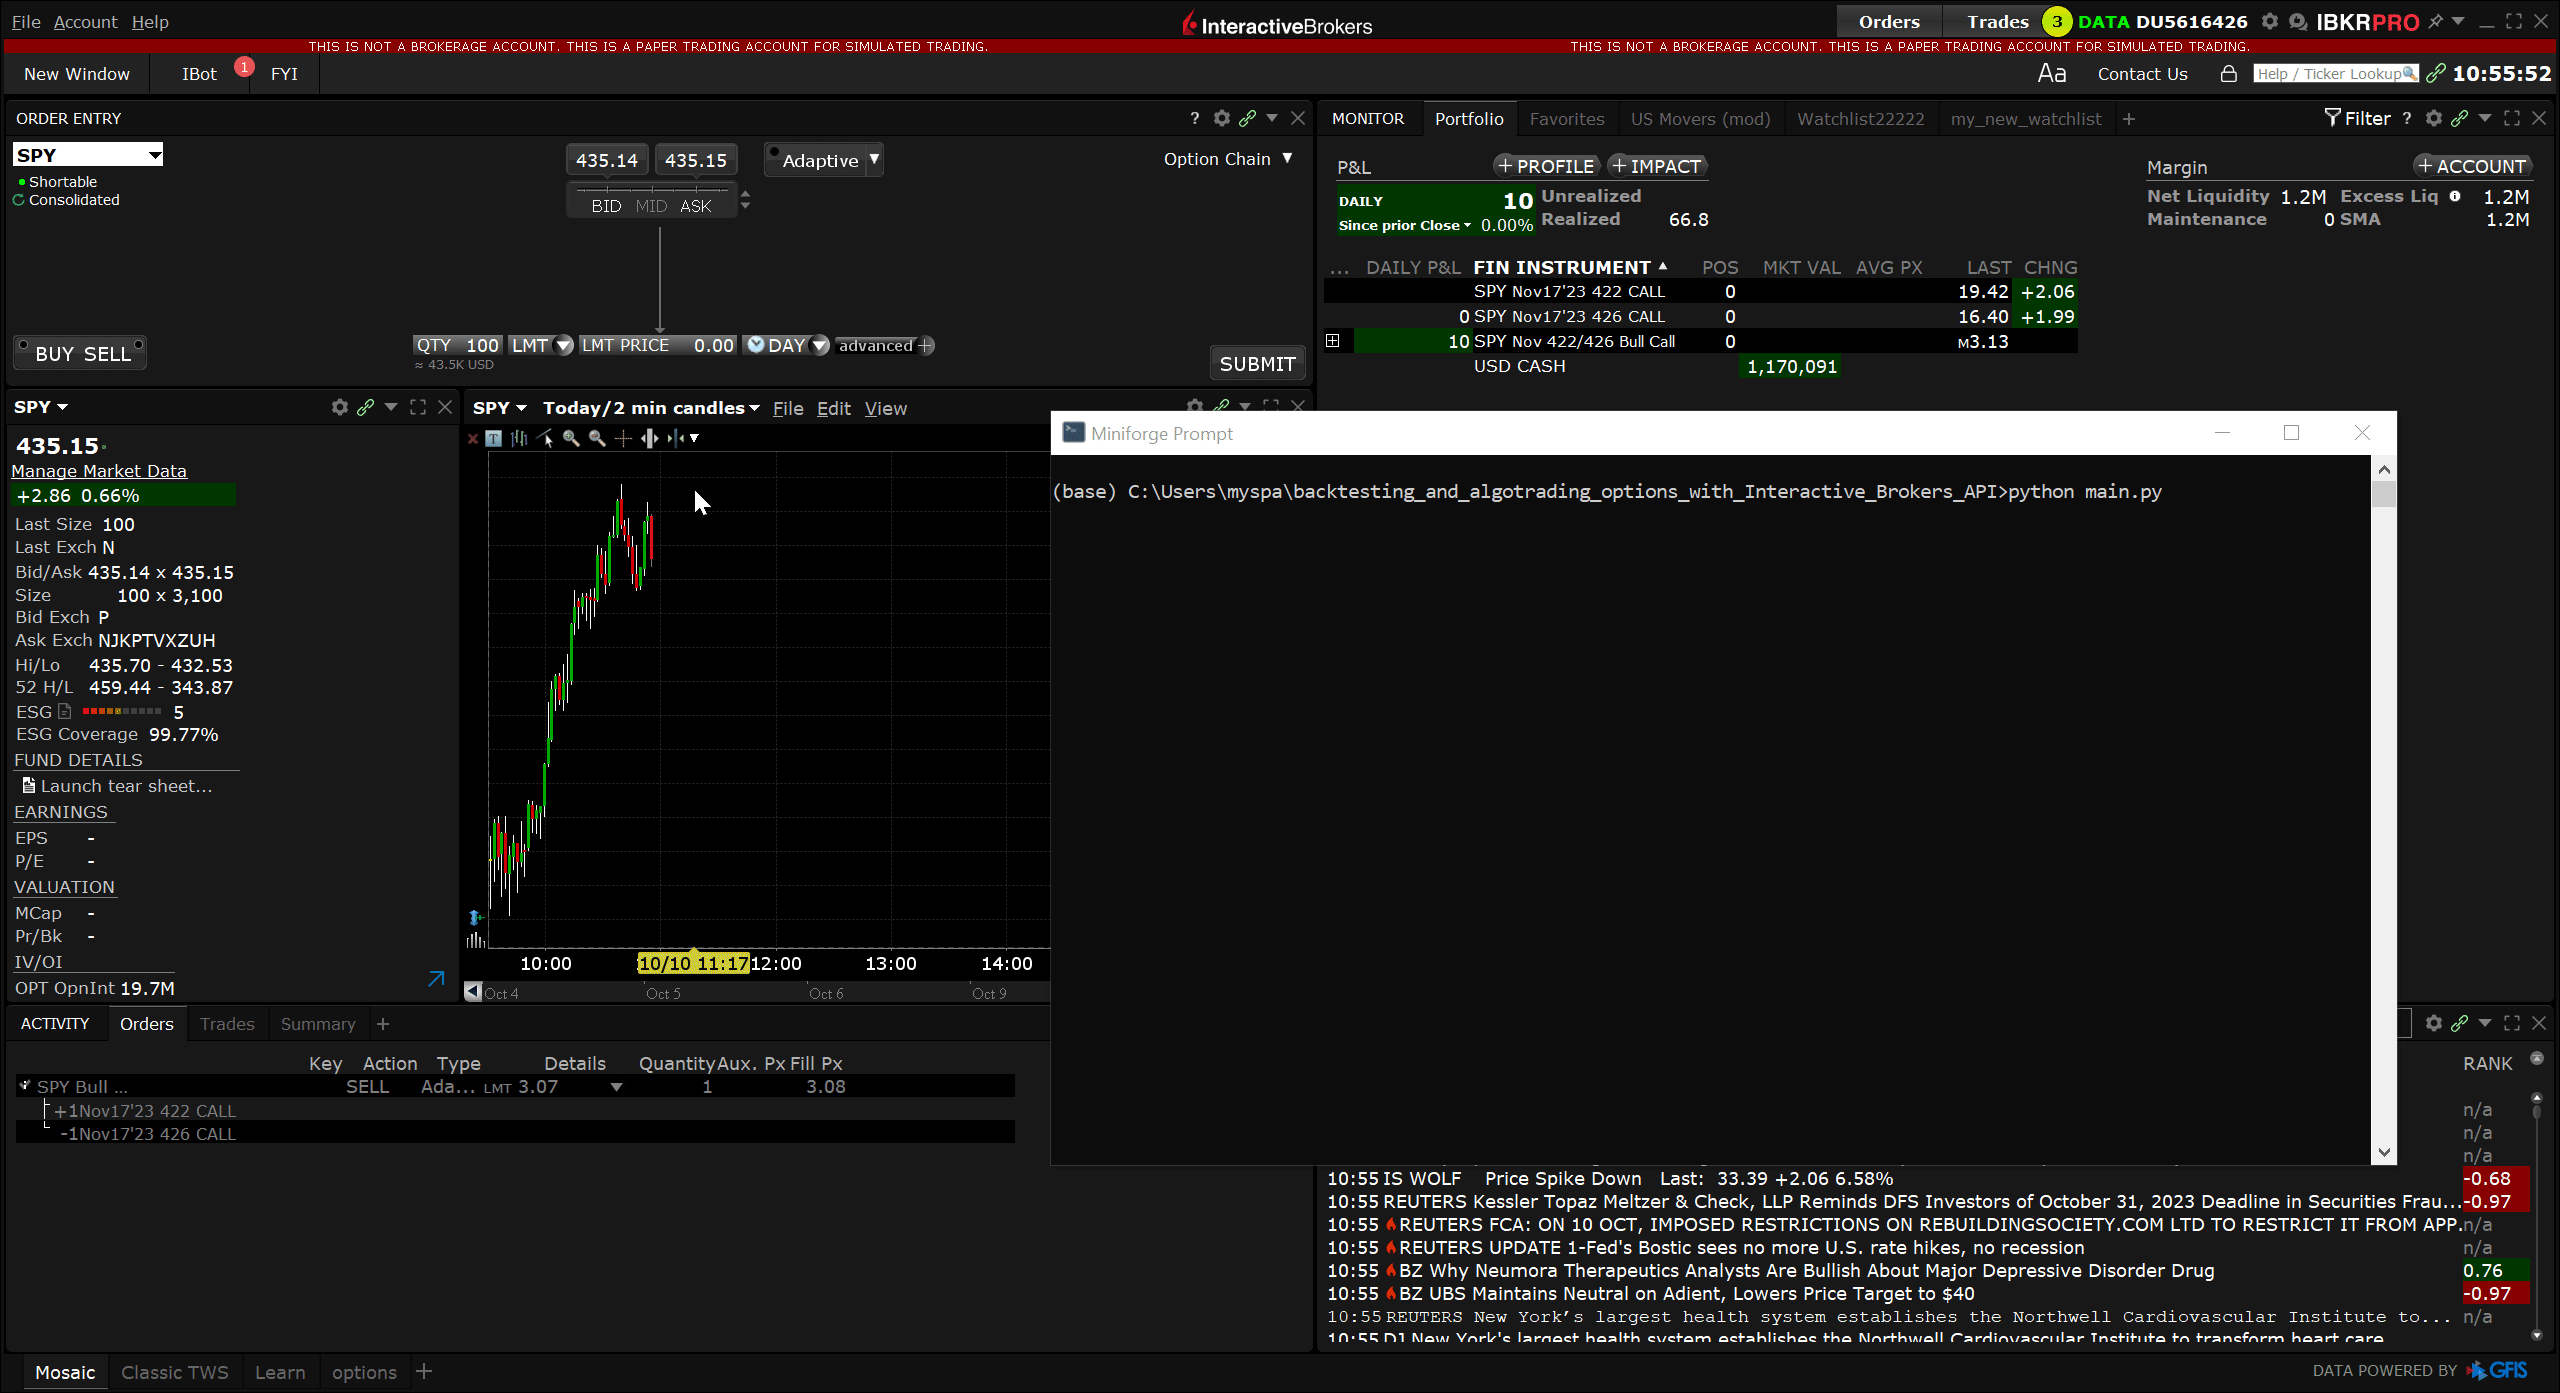Enable the chart crosshair tool

623,438
